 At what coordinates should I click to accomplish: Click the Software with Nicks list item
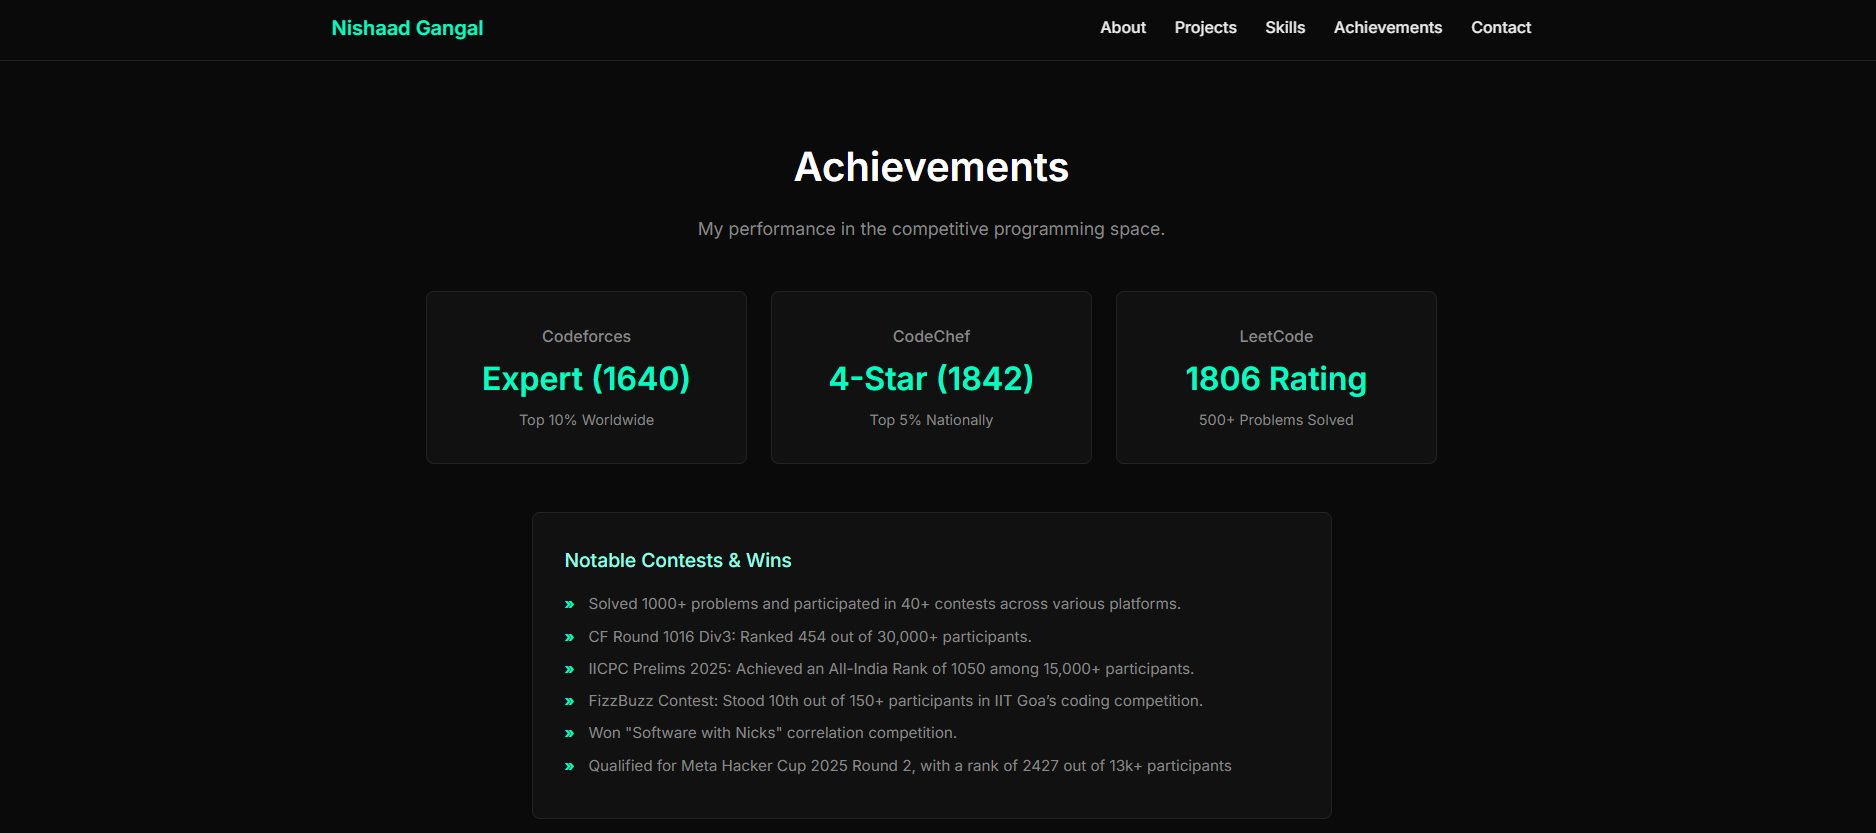(772, 733)
